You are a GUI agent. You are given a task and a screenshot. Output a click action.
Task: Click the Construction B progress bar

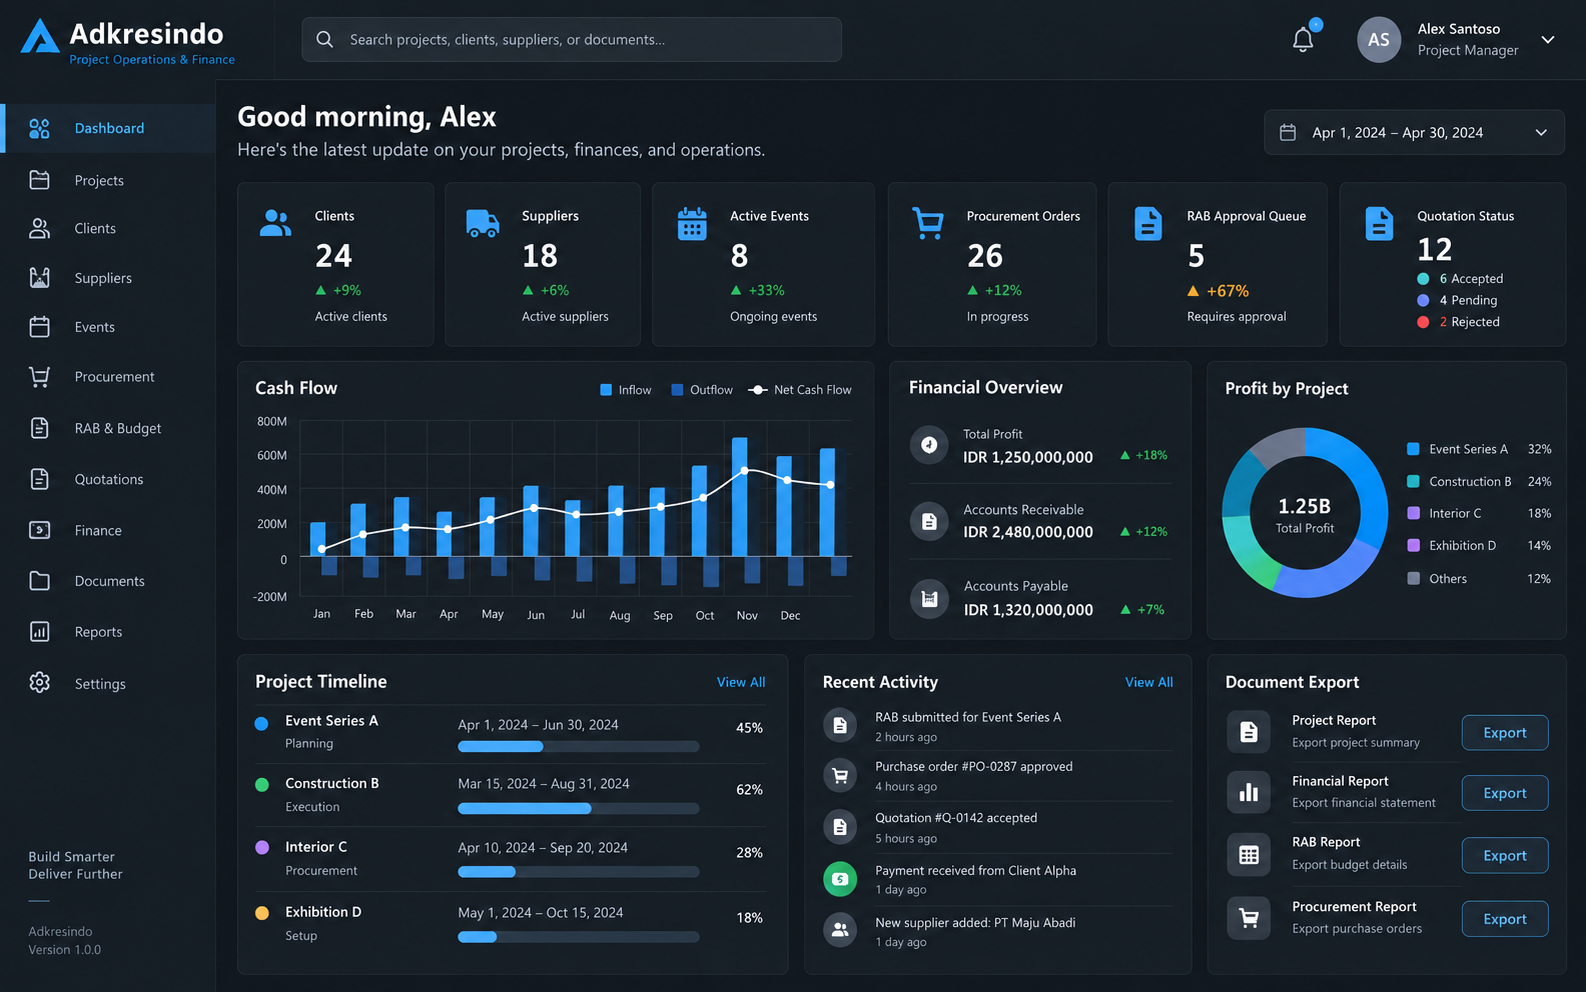[x=578, y=808]
